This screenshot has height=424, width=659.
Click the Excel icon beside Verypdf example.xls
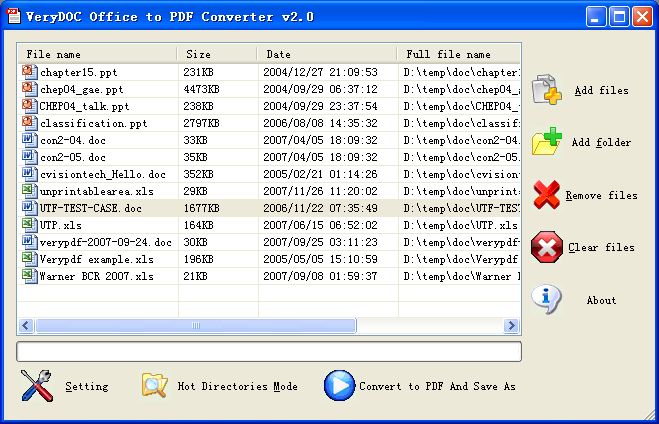29,259
